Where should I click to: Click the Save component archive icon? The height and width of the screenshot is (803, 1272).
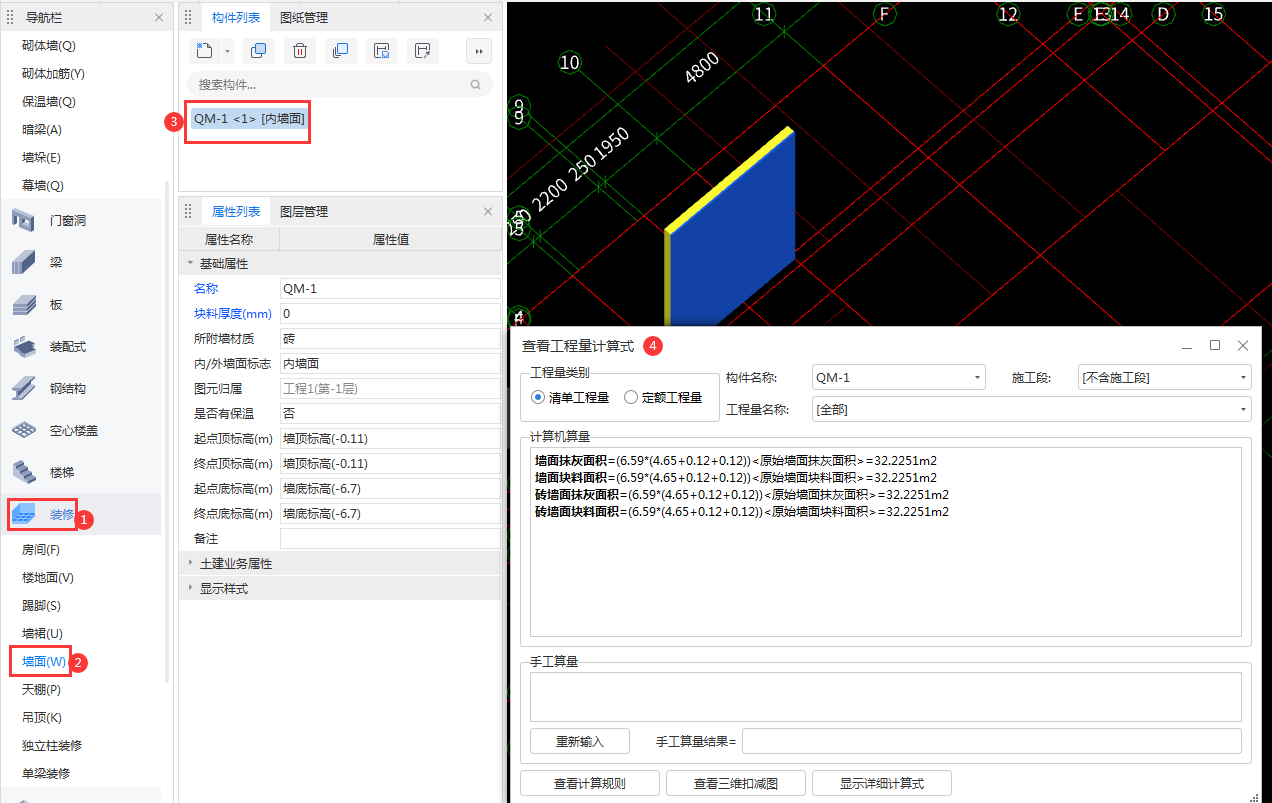pos(381,51)
